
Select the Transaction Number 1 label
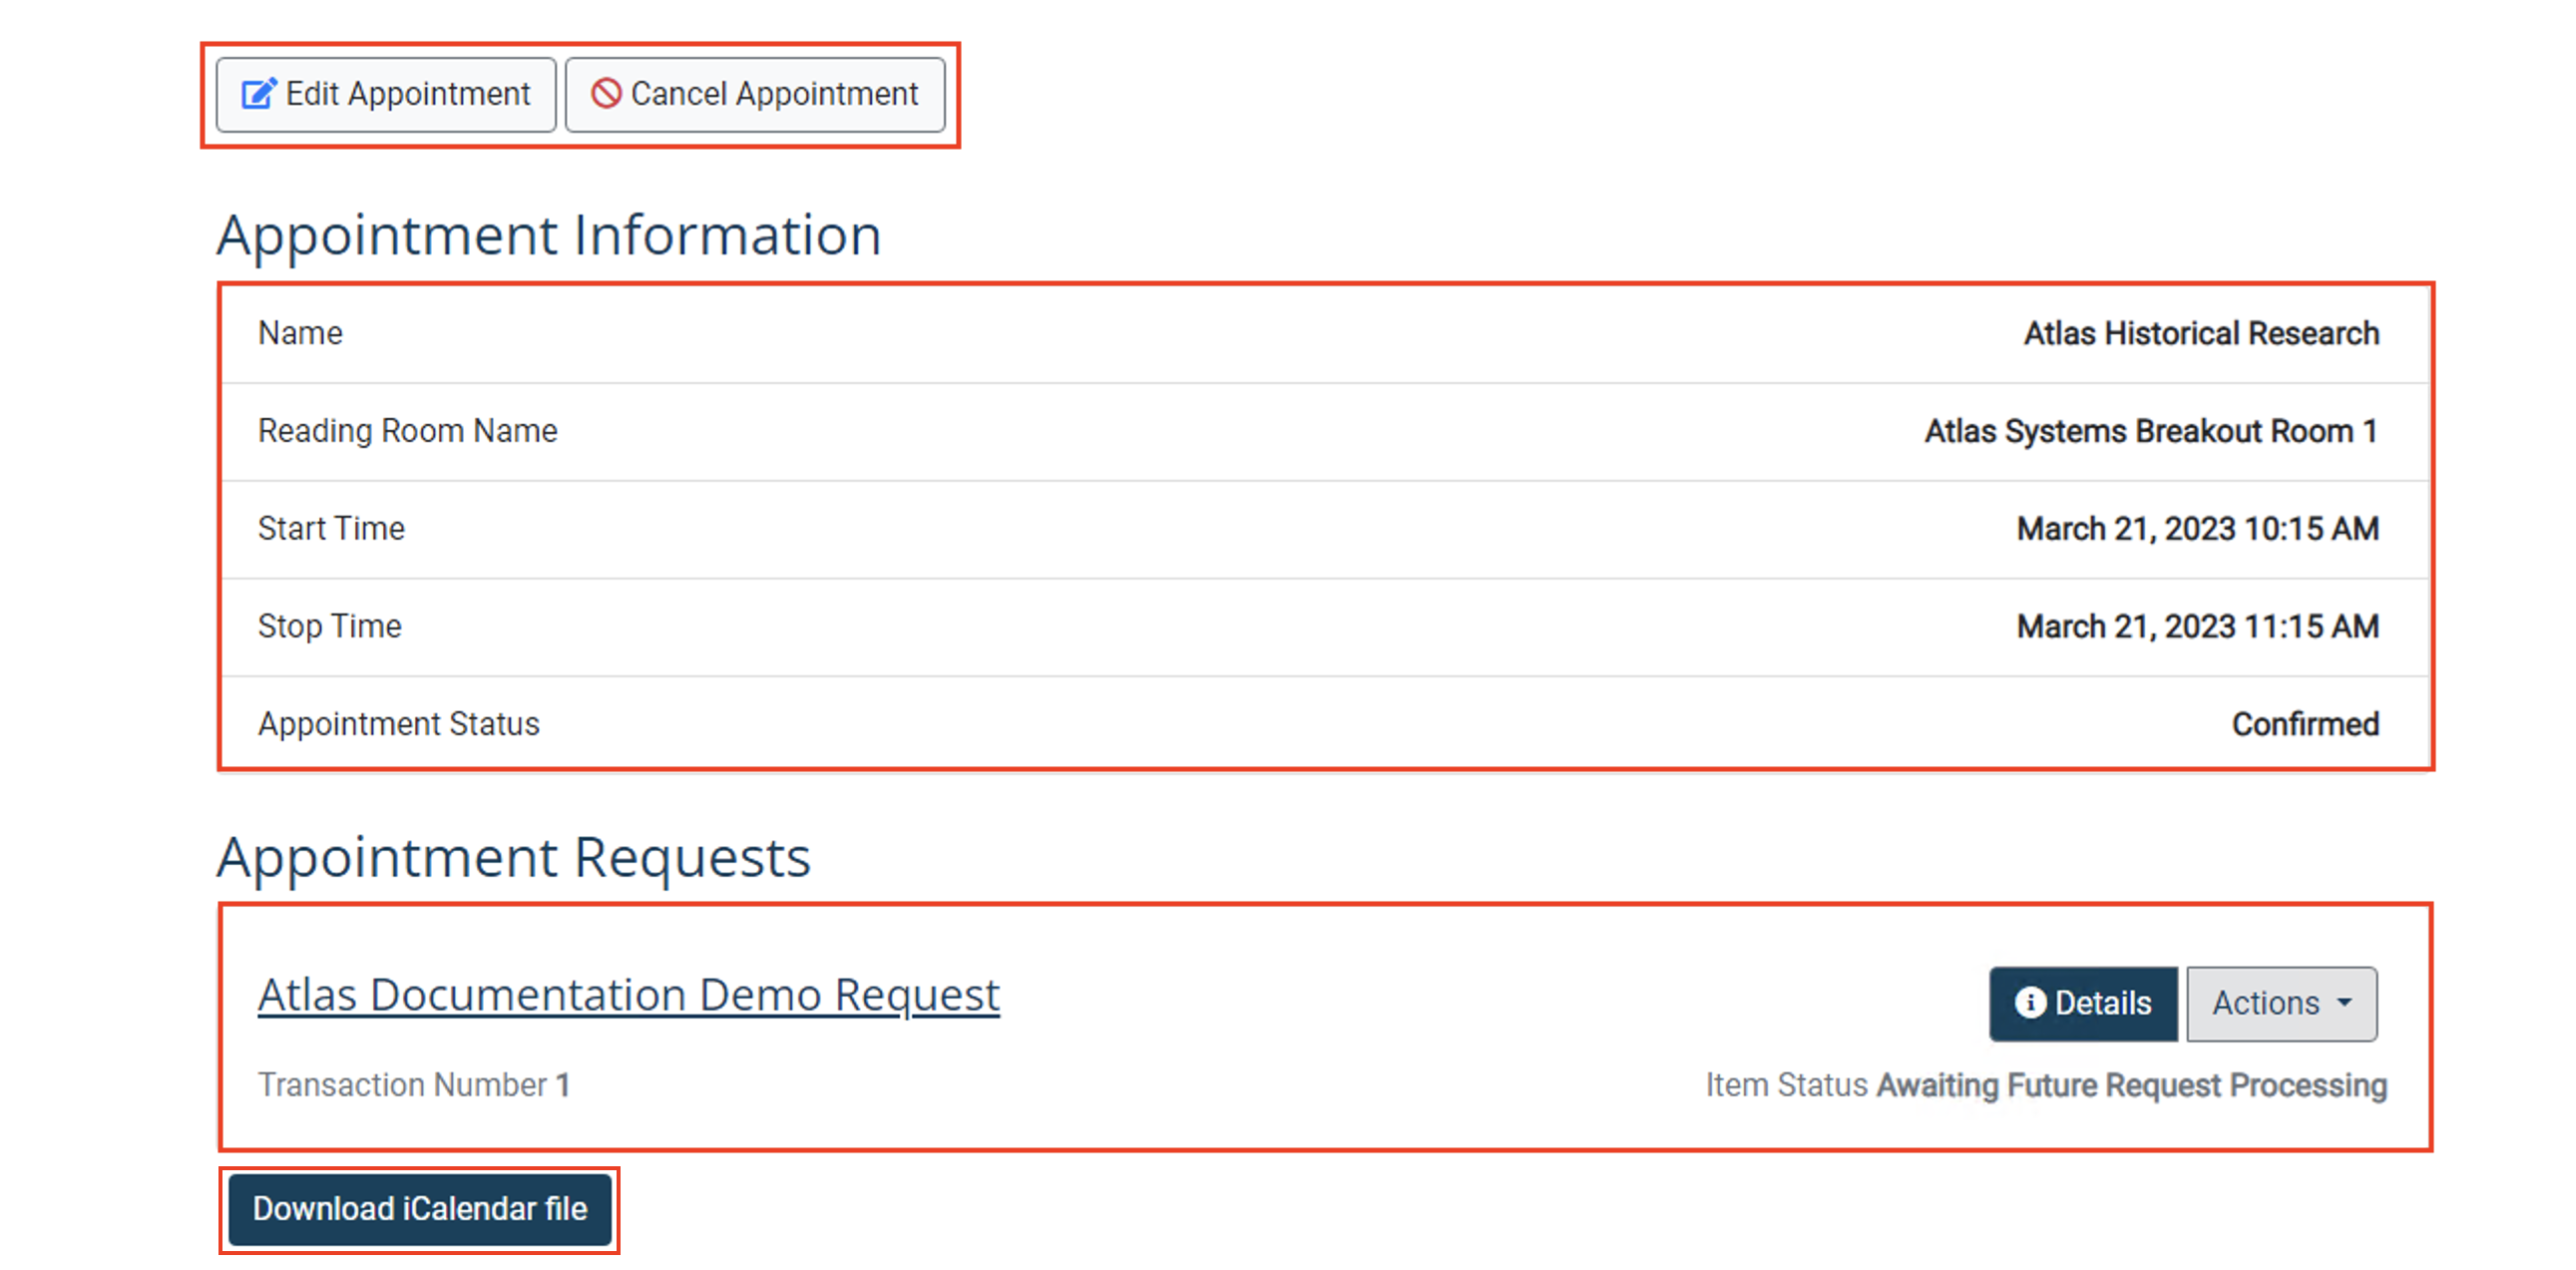click(413, 1084)
